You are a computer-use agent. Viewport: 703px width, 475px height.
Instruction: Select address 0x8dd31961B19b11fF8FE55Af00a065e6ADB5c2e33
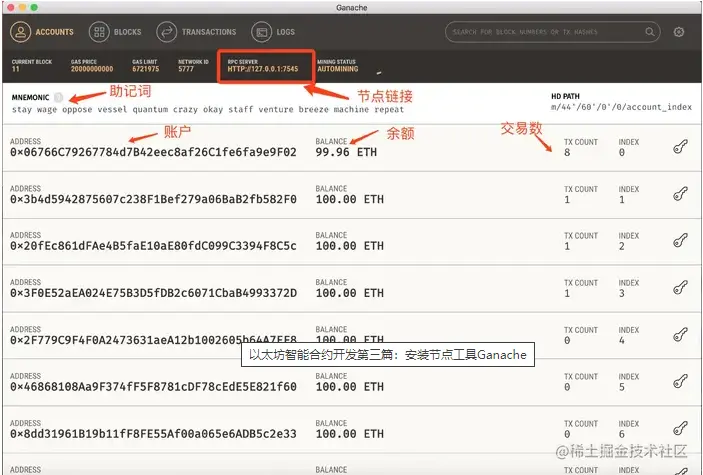(153, 434)
